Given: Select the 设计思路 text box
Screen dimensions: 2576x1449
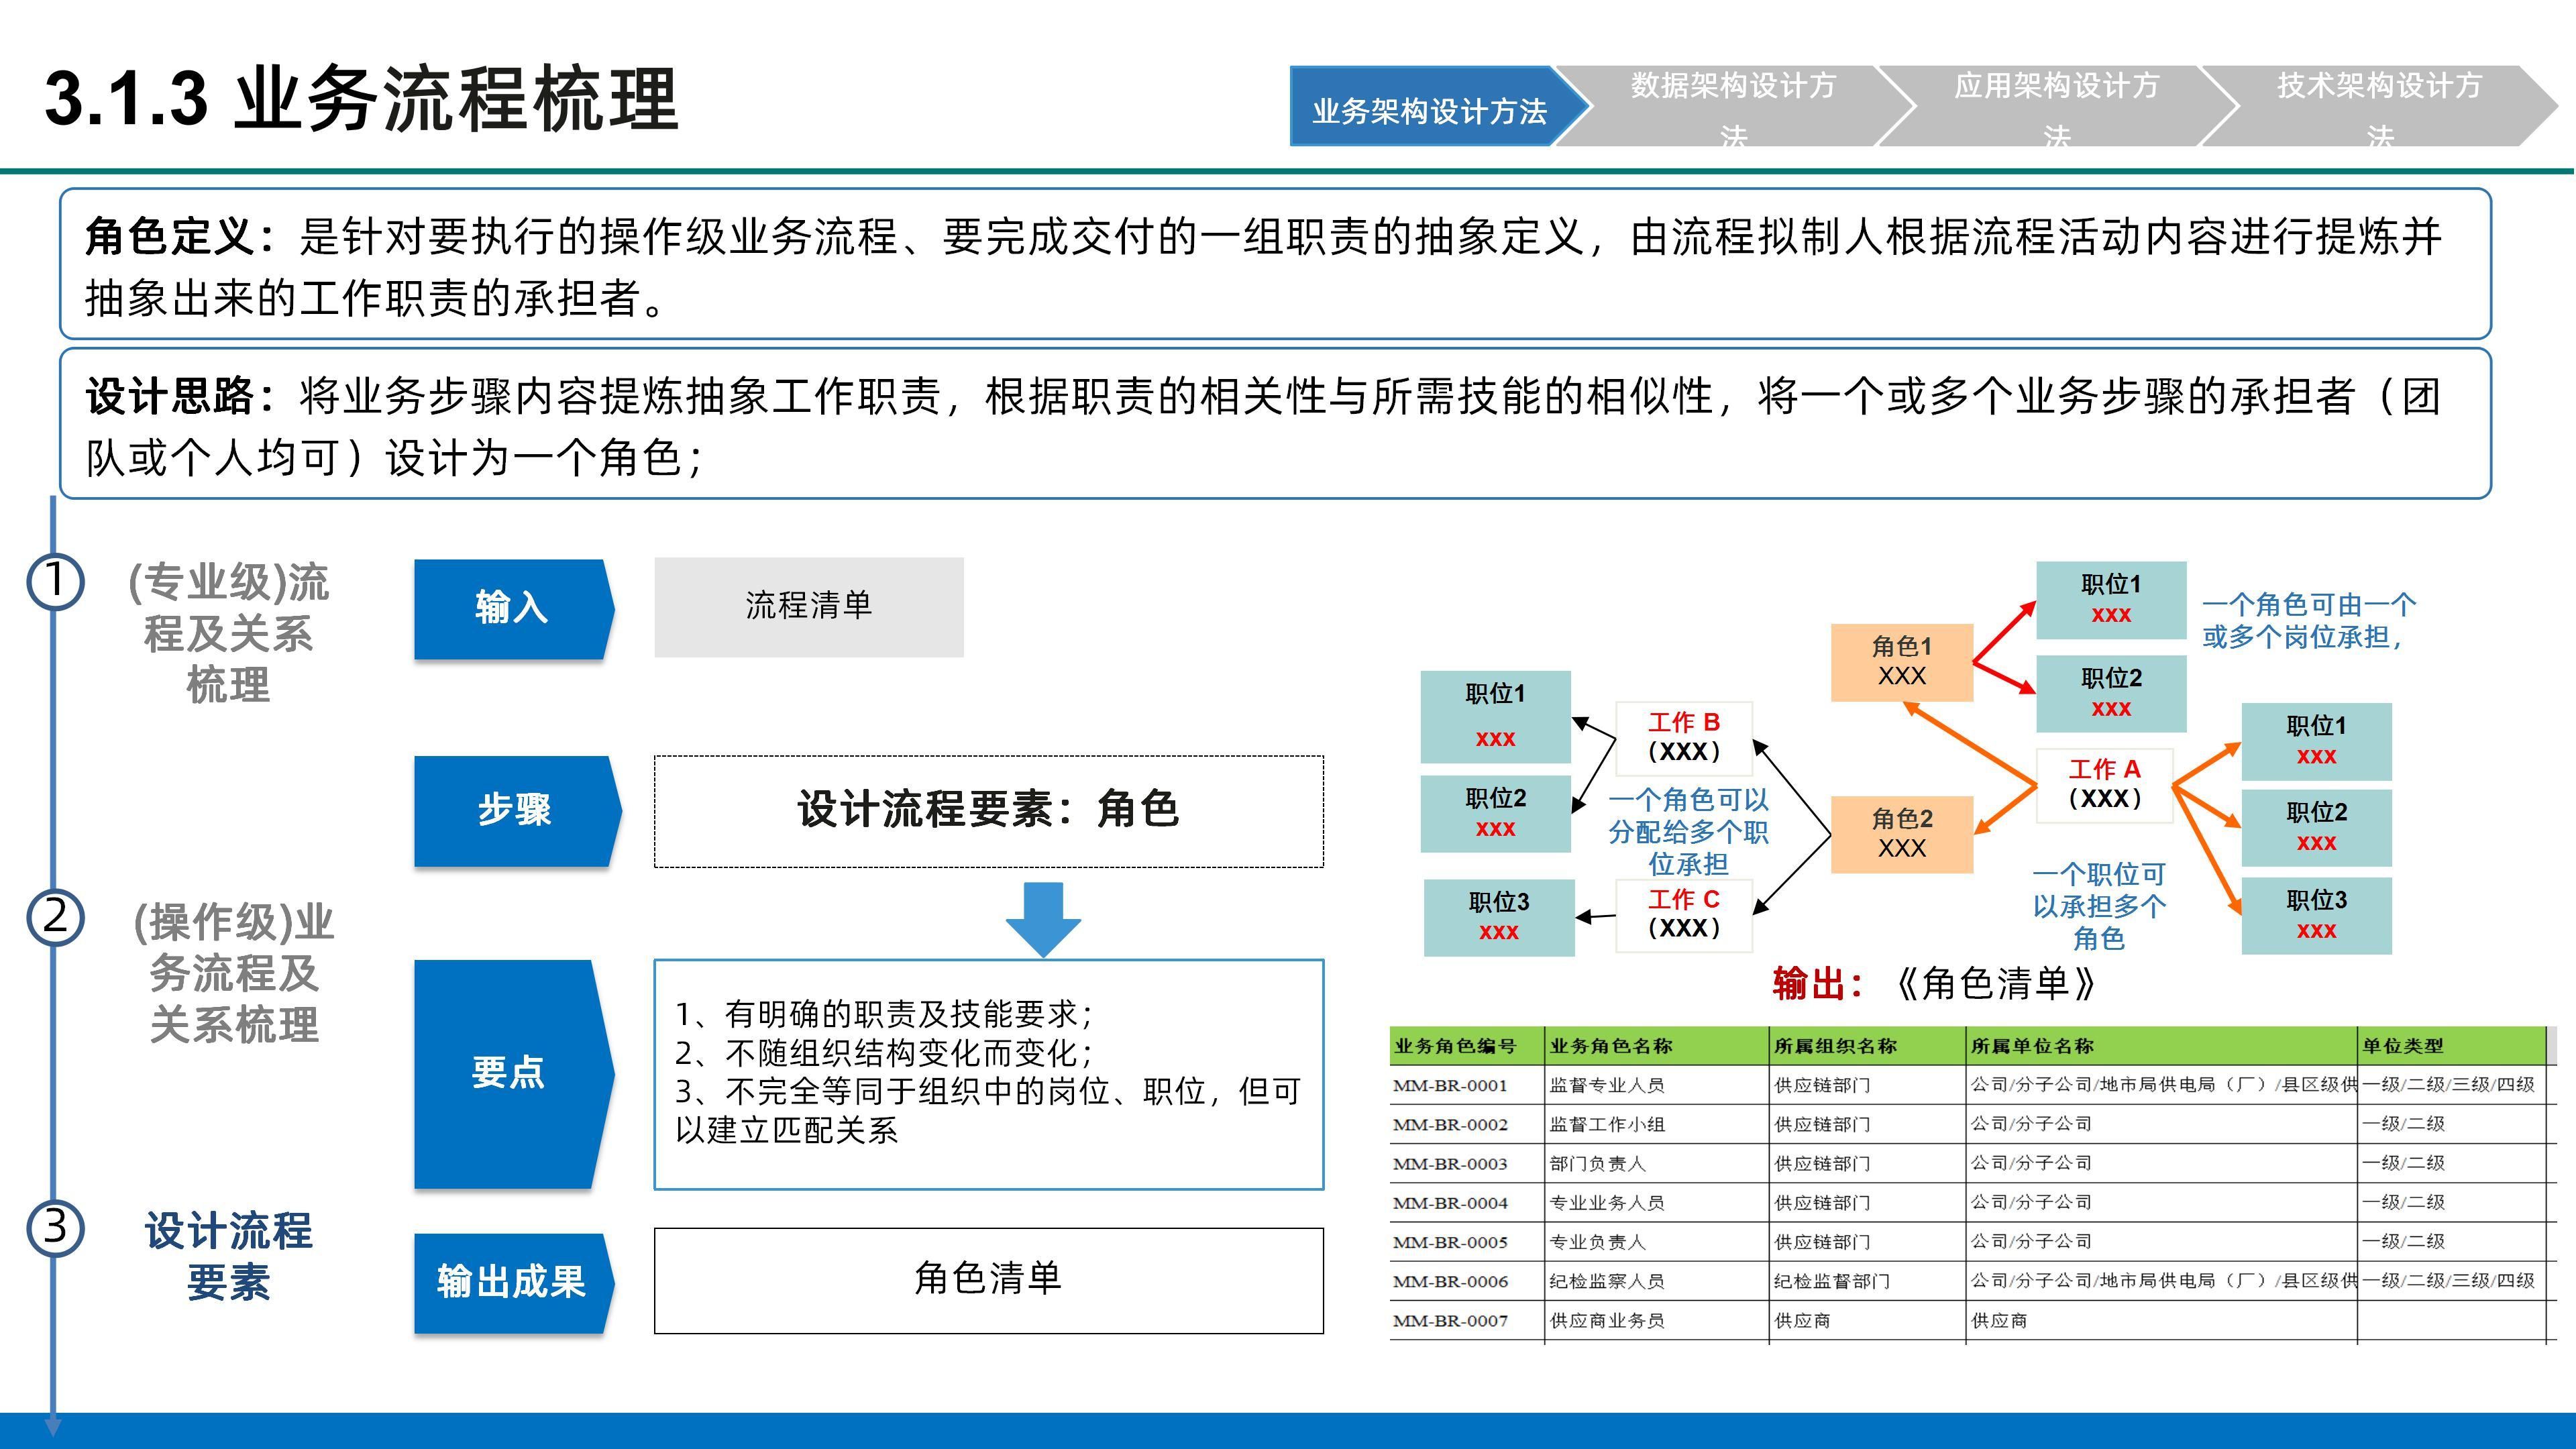Looking at the screenshot, I should pyautogui.click(x=1275, y=424).
